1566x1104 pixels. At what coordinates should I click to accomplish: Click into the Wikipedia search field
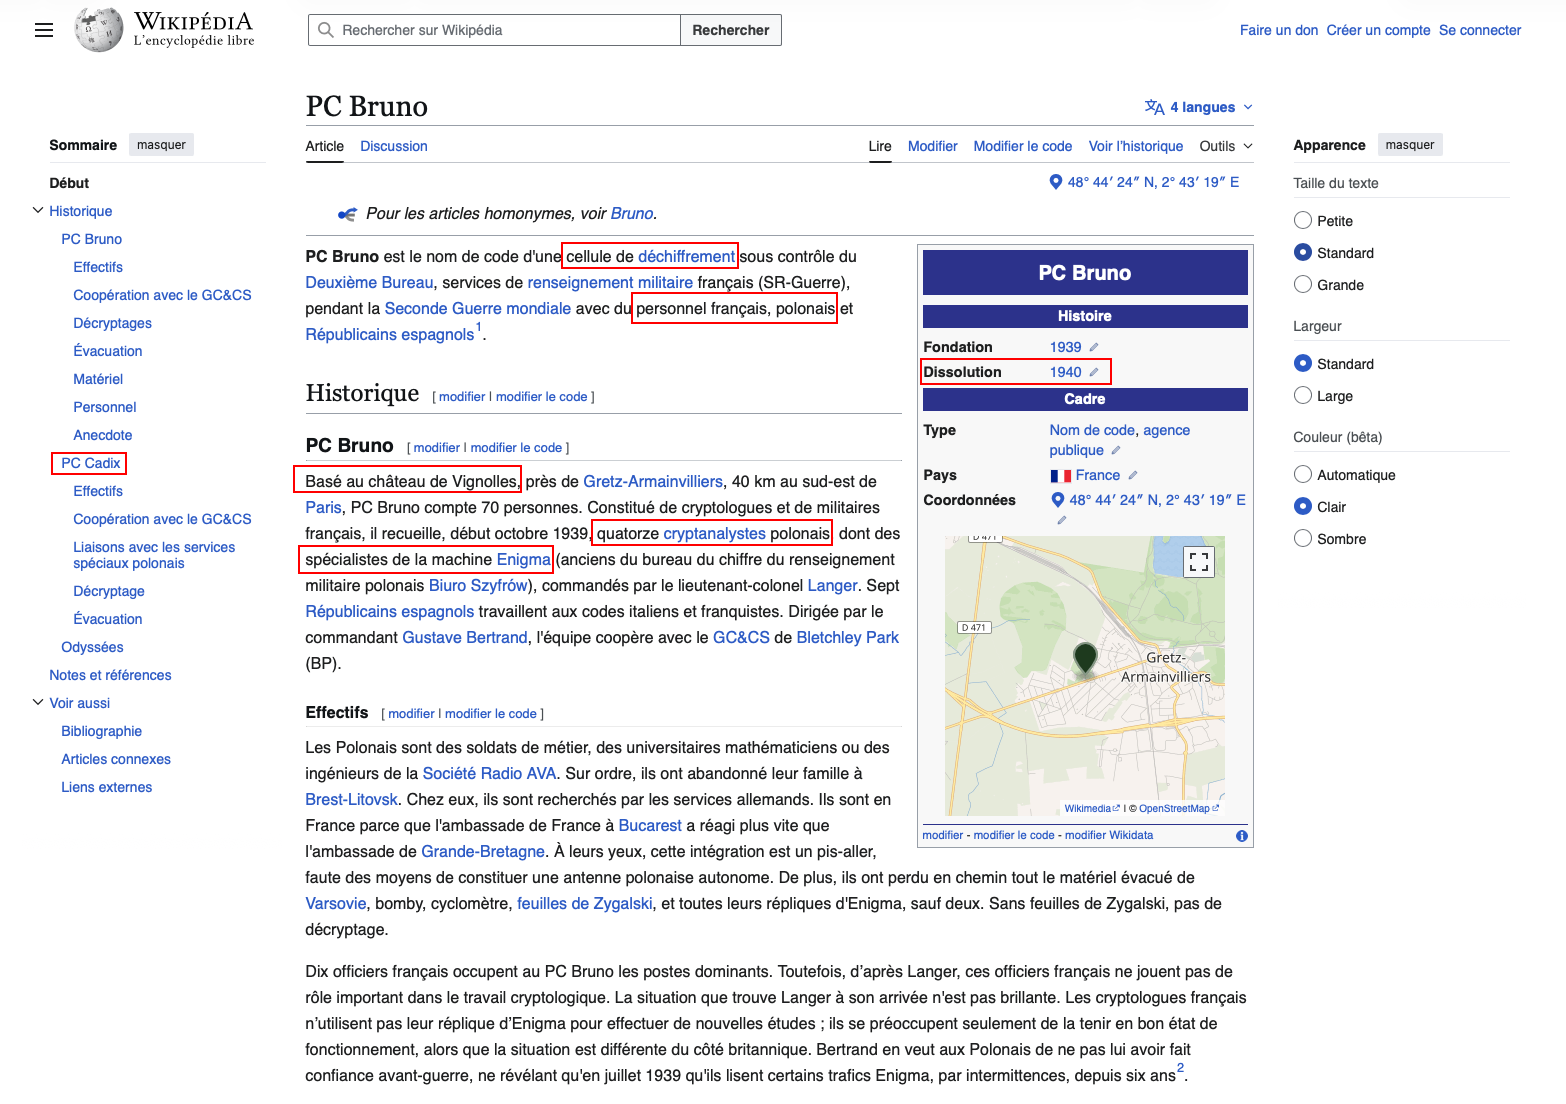coord(494,30)
